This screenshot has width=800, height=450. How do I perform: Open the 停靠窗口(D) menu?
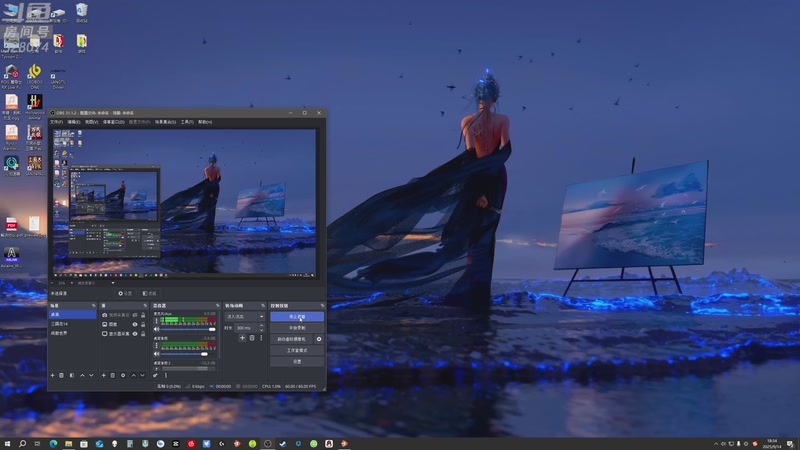click(x=113, y=122)
